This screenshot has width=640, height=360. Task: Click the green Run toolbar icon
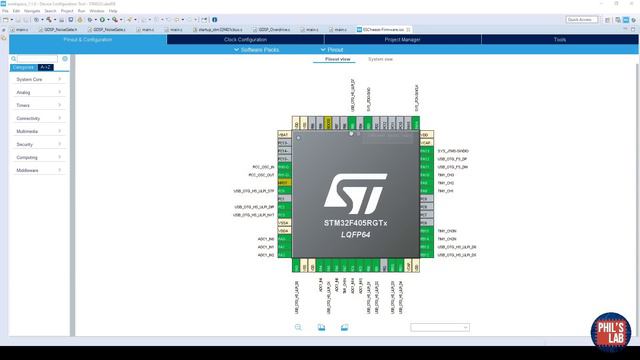pos(102,20)
